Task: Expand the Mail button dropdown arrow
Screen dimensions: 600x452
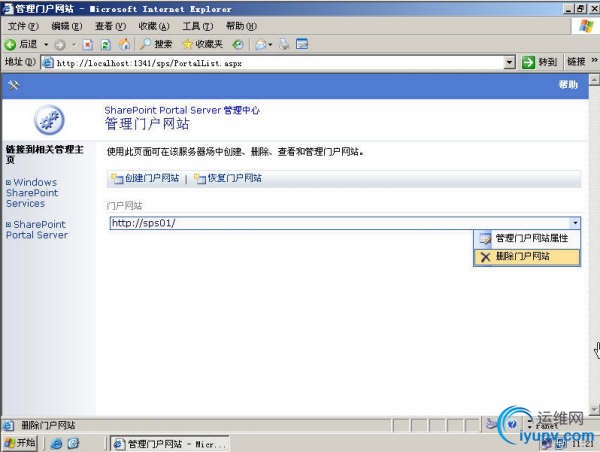Action: click(x=270, y=45)
